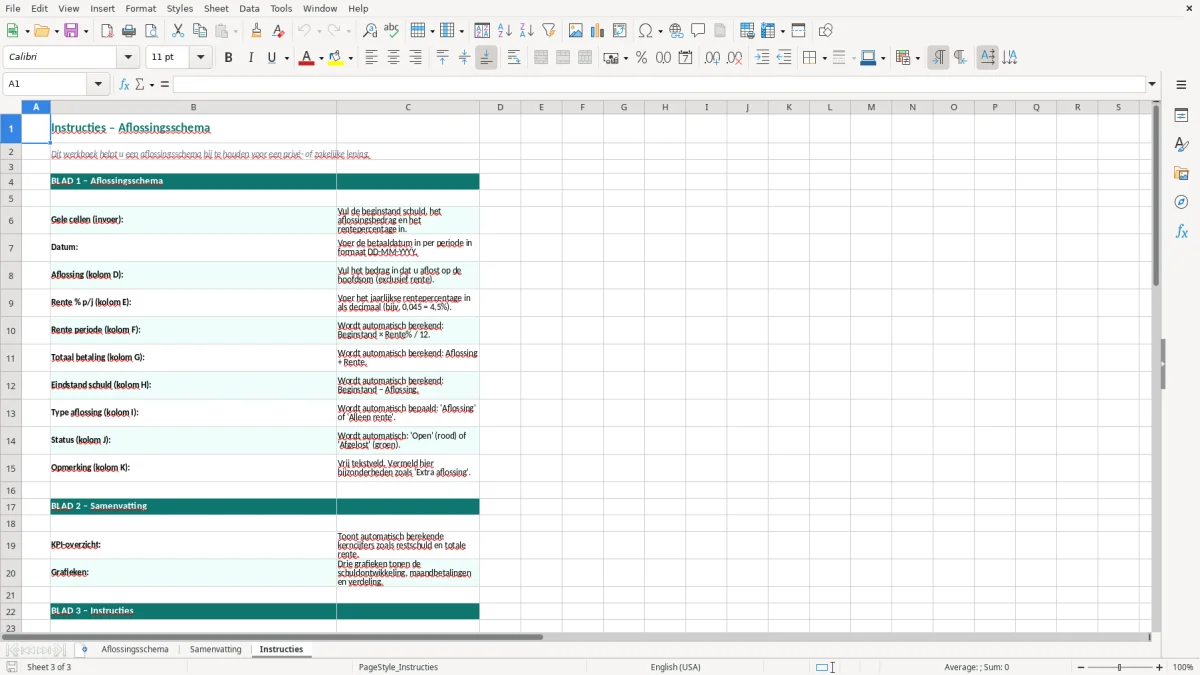Open conditional formatting dropdown arrow
Viewport: 1200px width, 675px height.
[917, 58]
